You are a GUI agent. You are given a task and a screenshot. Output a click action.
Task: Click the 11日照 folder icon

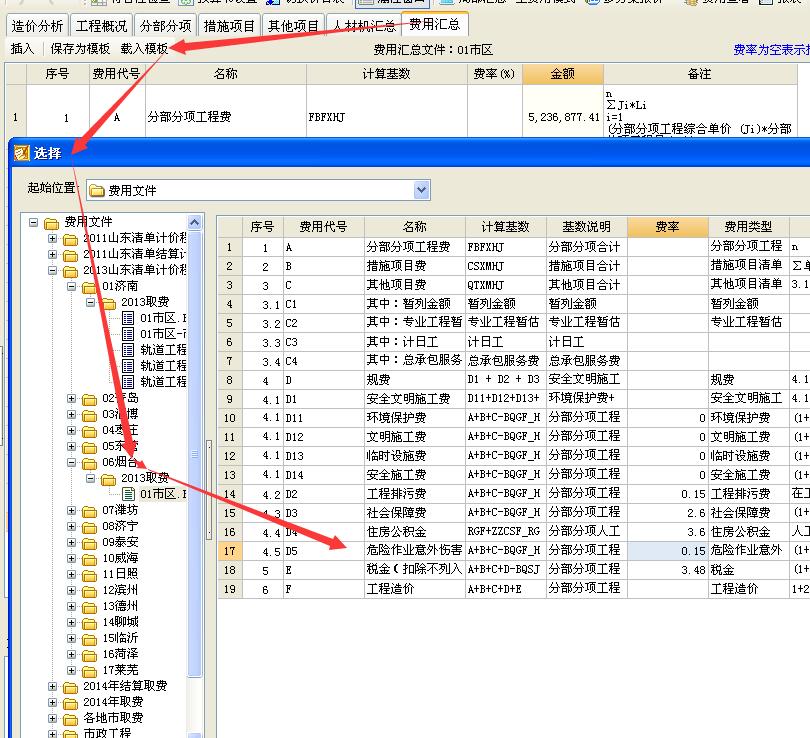pyautogui.click(x=89, y=575)
